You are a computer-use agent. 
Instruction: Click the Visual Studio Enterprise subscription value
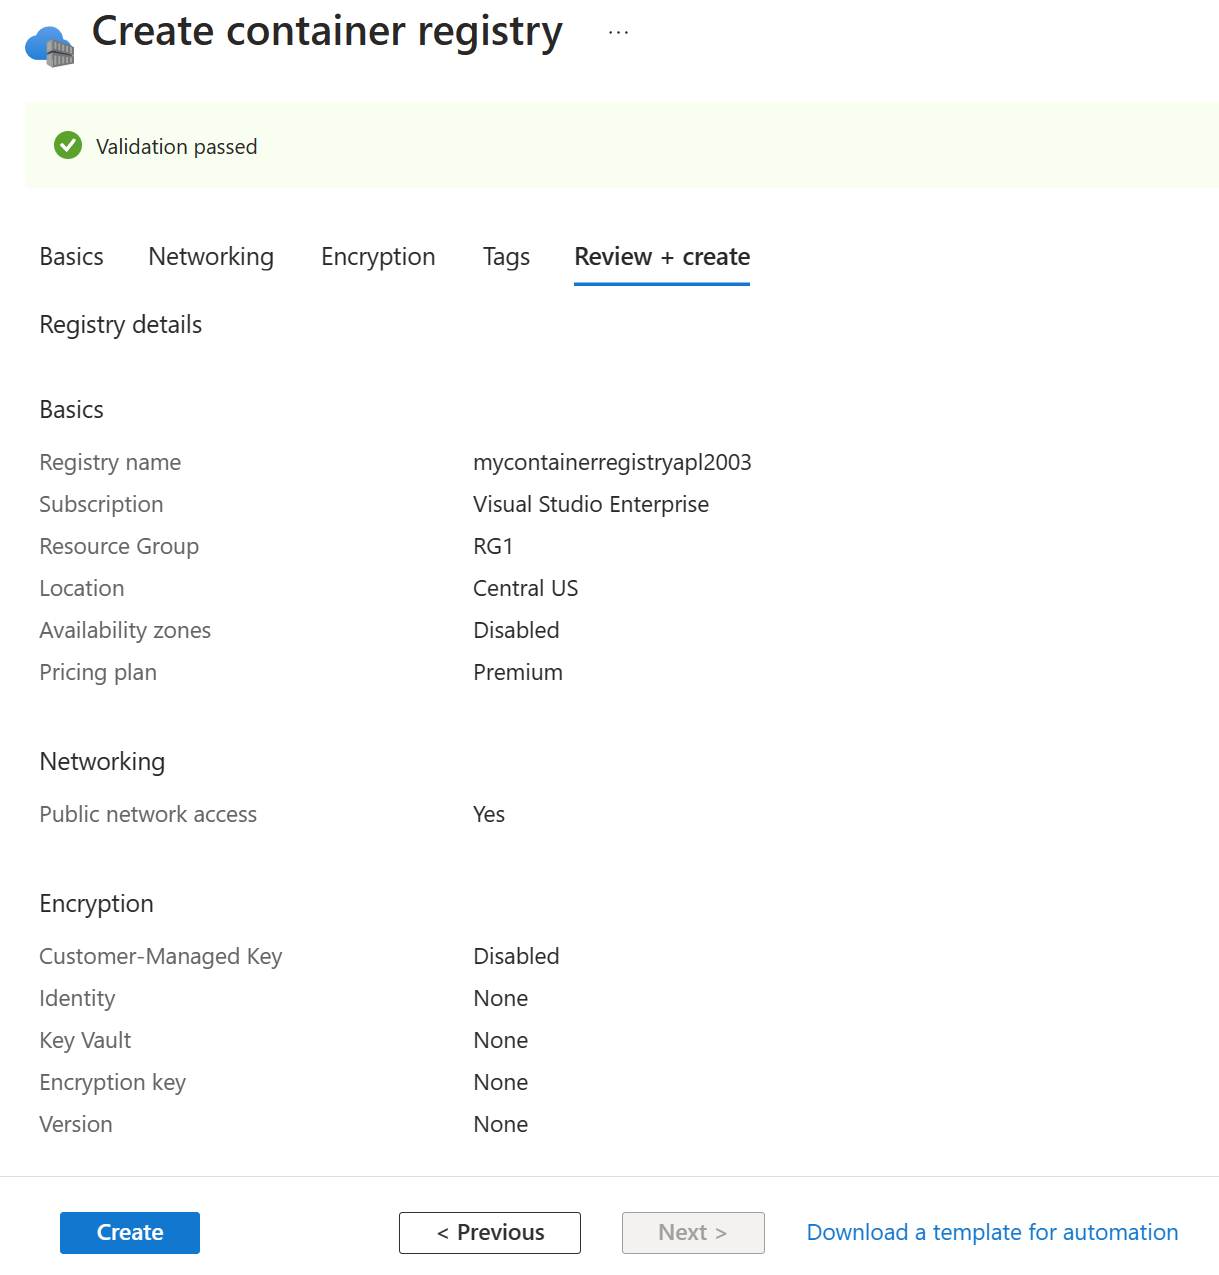point(591,504)
